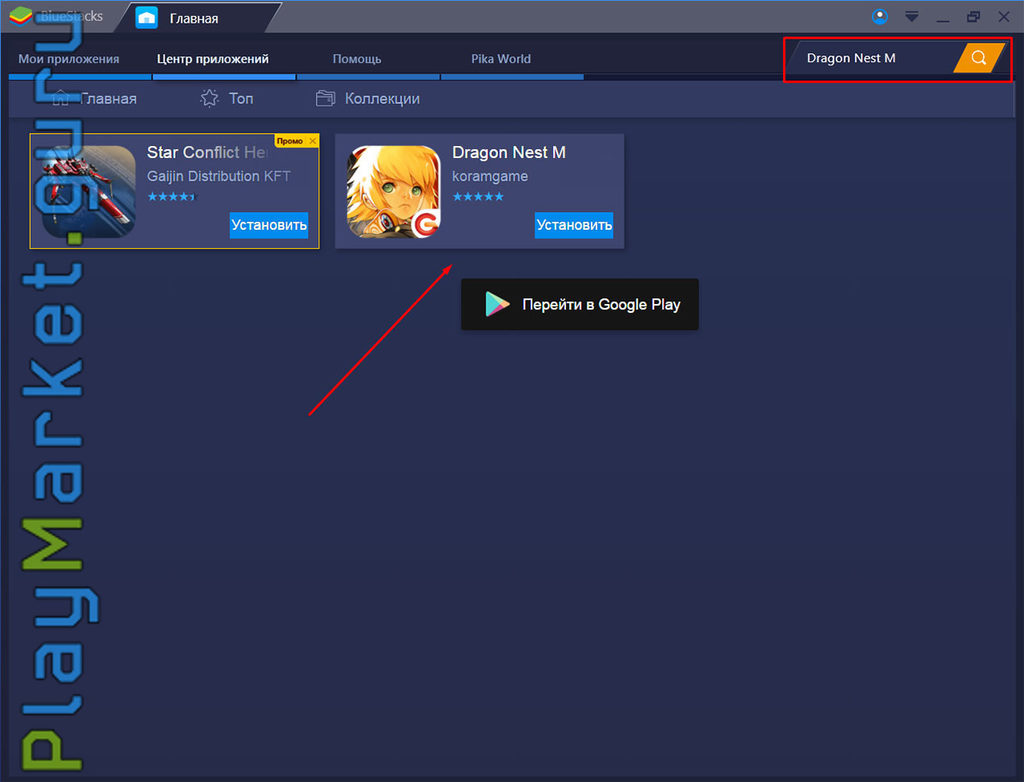
Task: Restore the BlueStacks window size
Action: pos(973,17)
